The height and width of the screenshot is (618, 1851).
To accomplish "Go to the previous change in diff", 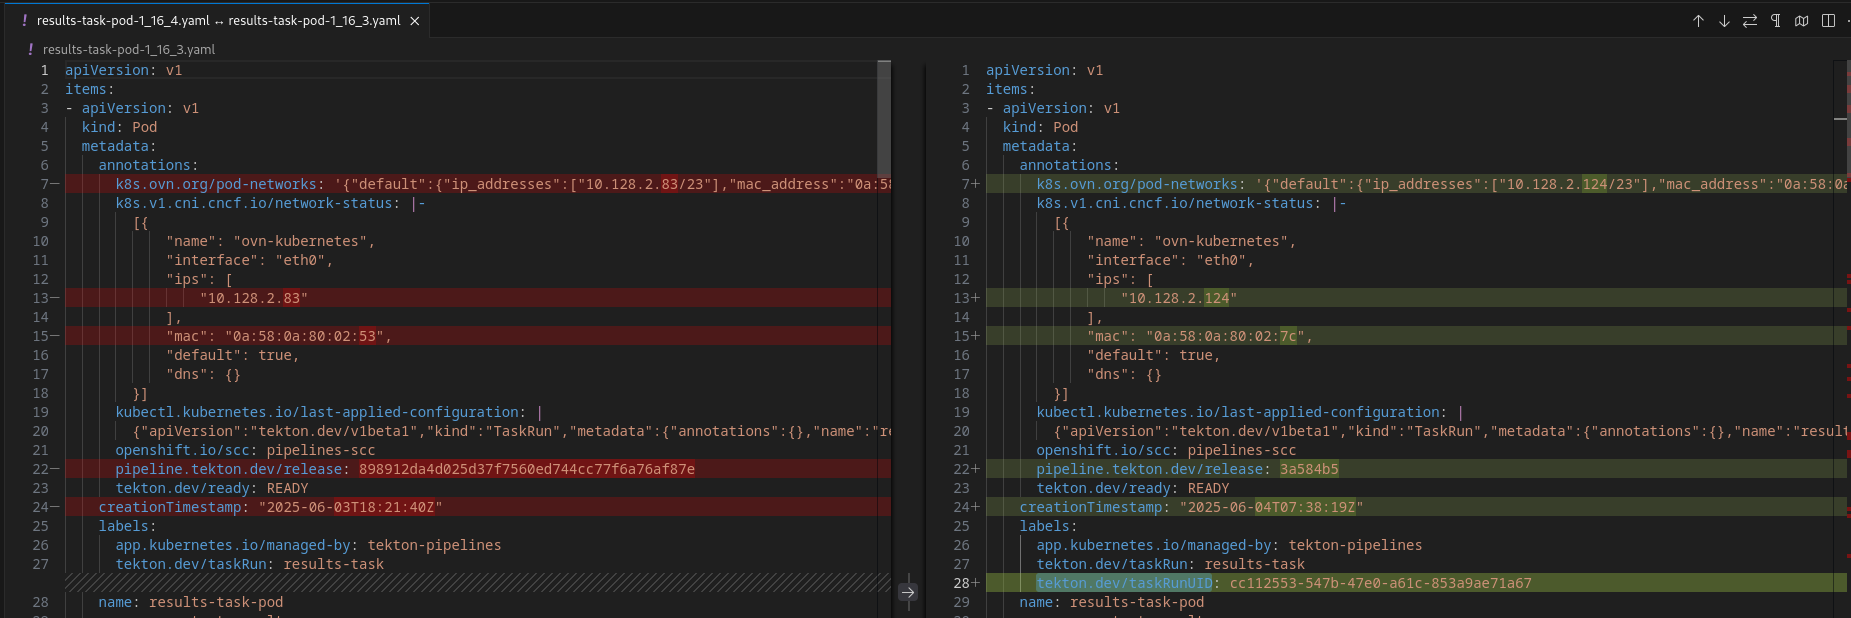I will coord(1698,21).
